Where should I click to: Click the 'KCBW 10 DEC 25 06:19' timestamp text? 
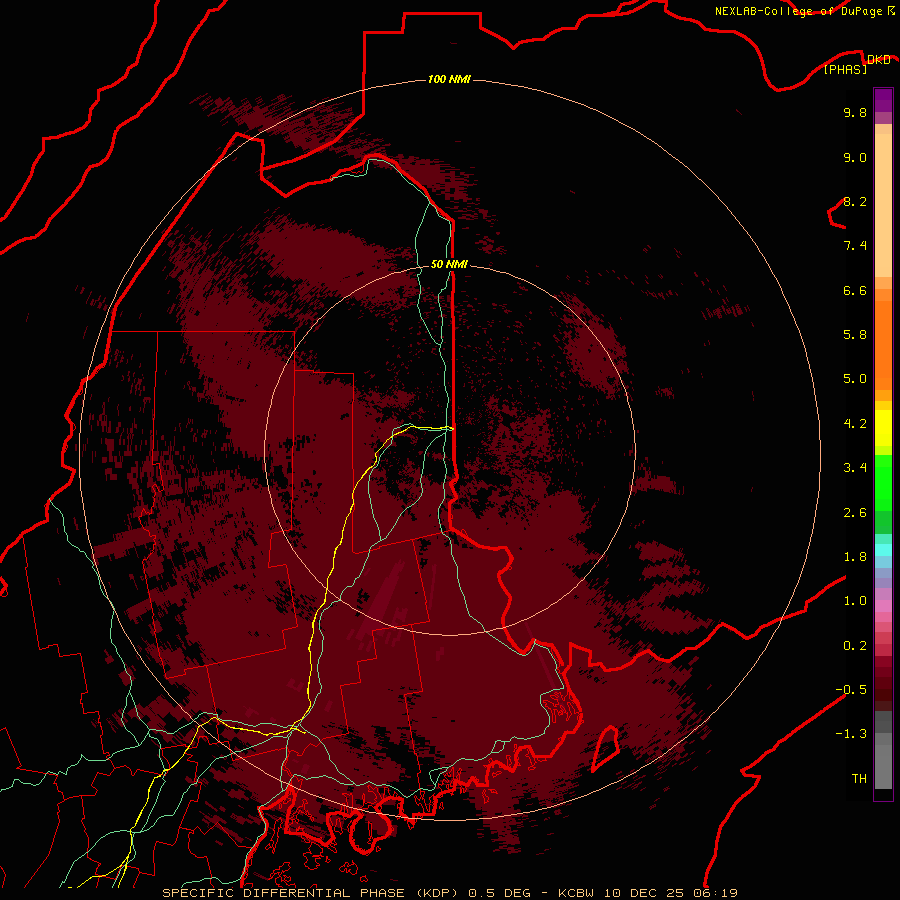click(x=648, y=893)
